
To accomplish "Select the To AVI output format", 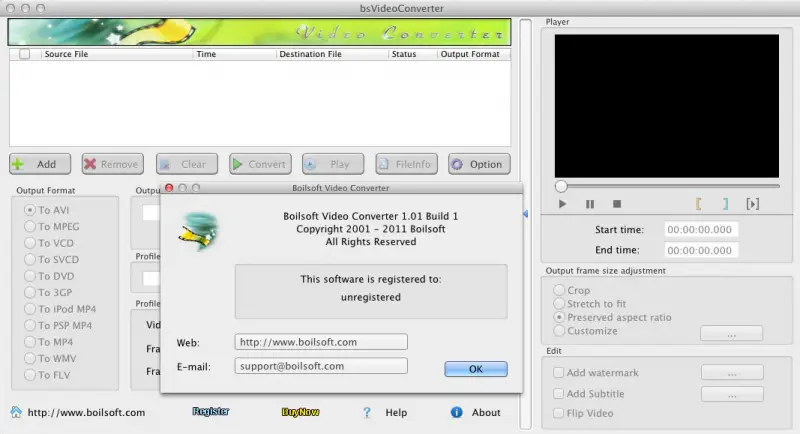I will click(x=30, y=210).
